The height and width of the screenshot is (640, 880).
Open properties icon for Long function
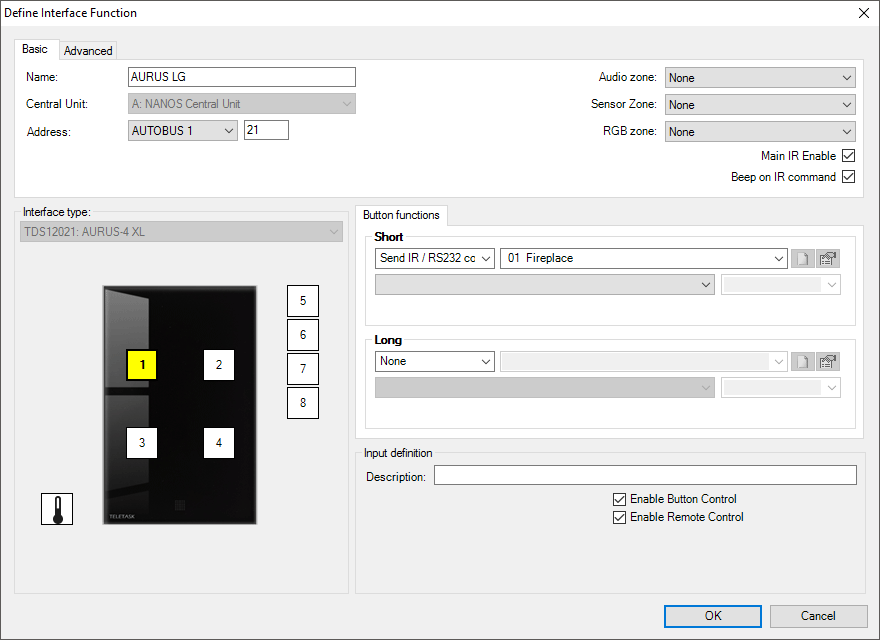[x=828, y=361]
